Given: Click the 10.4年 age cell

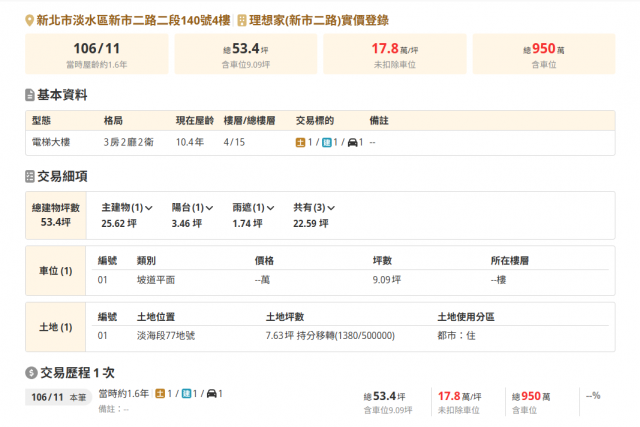Looking at the screenshot, I should tap(190, 142).
